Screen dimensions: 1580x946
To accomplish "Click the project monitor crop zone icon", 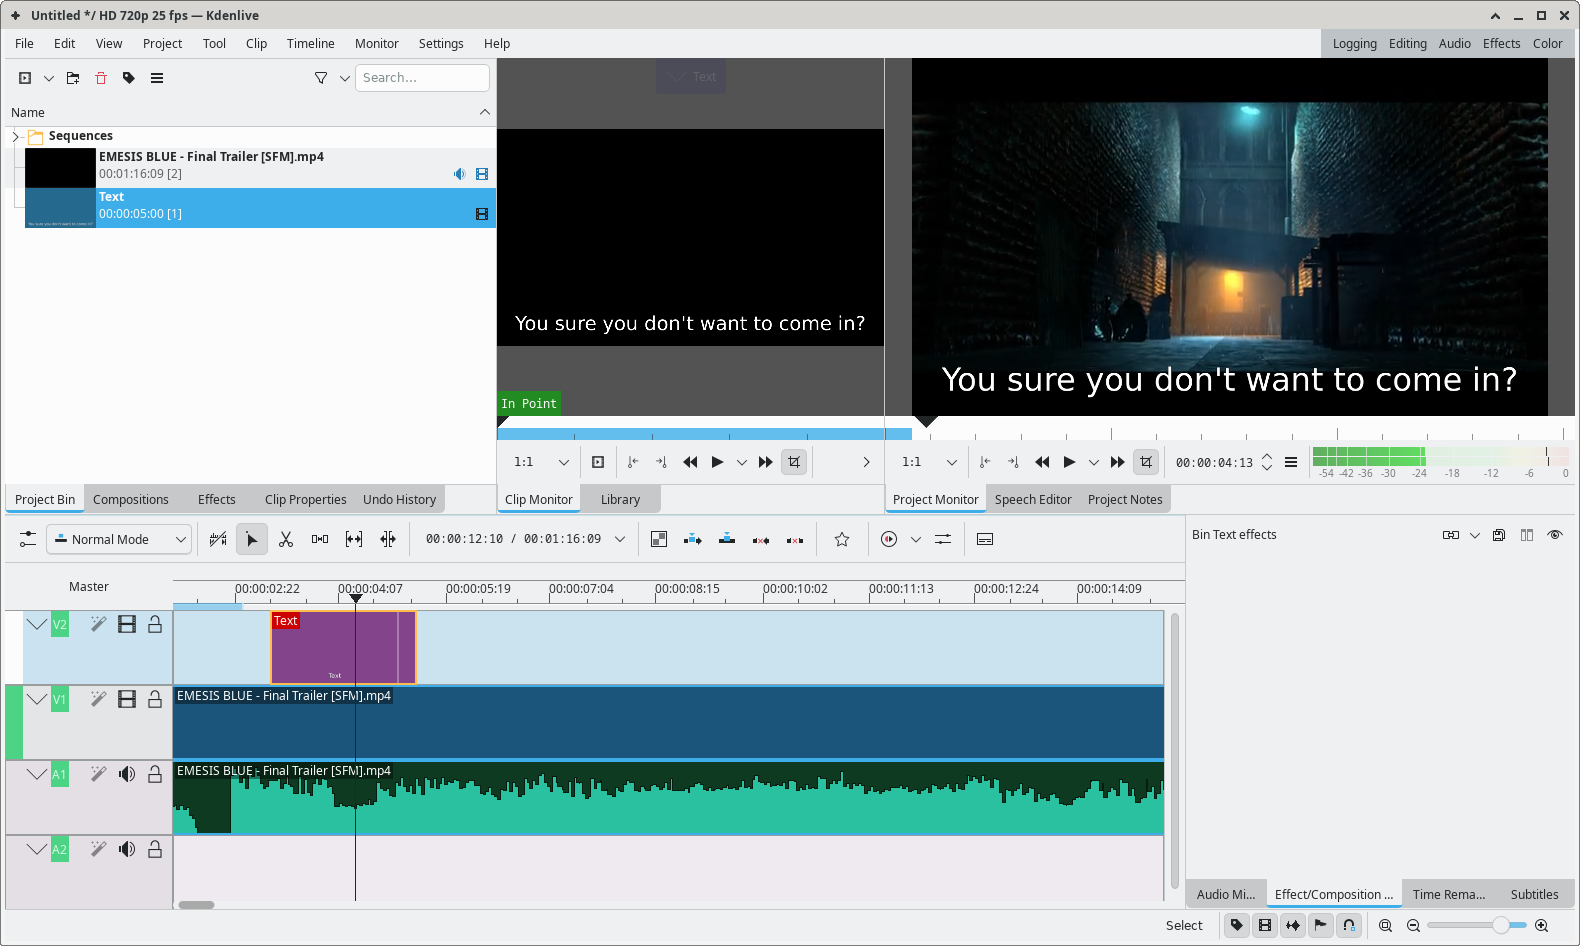I will coord(1146,462).
